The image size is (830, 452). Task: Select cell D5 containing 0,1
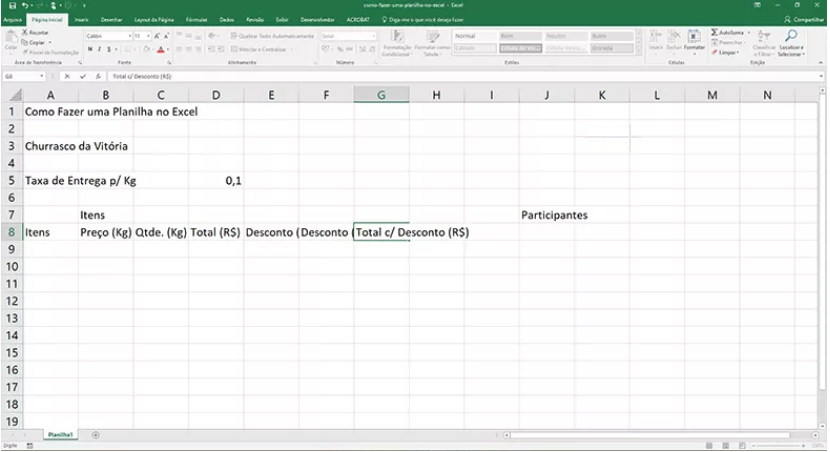coord(216,181)
